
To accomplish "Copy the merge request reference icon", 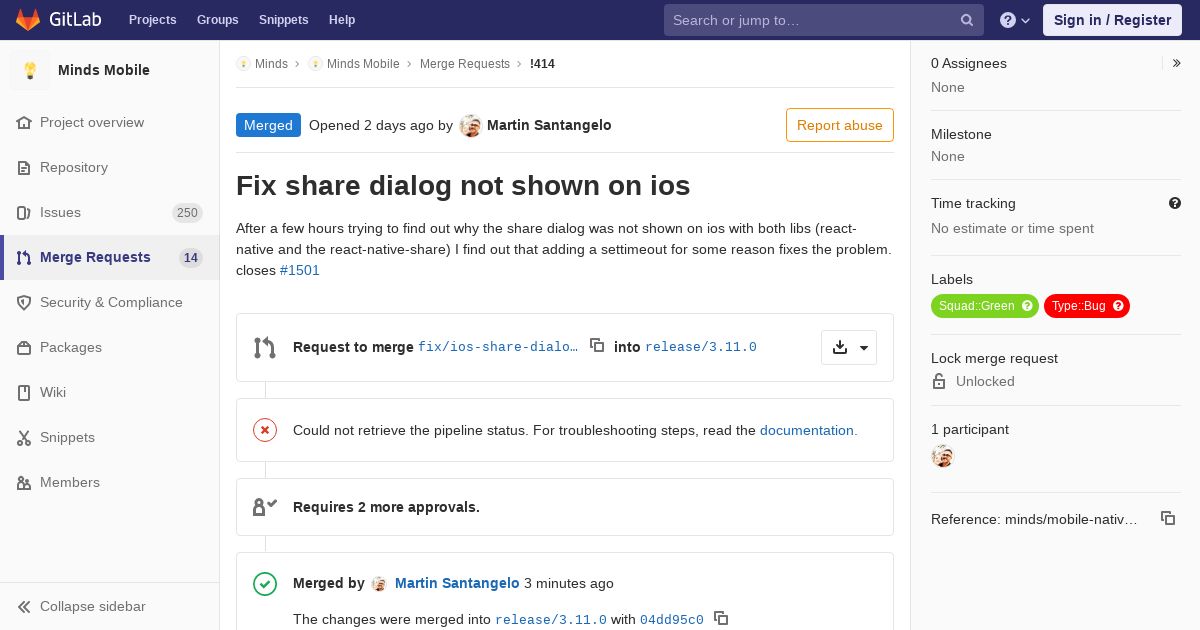I will pos(1167,518).
